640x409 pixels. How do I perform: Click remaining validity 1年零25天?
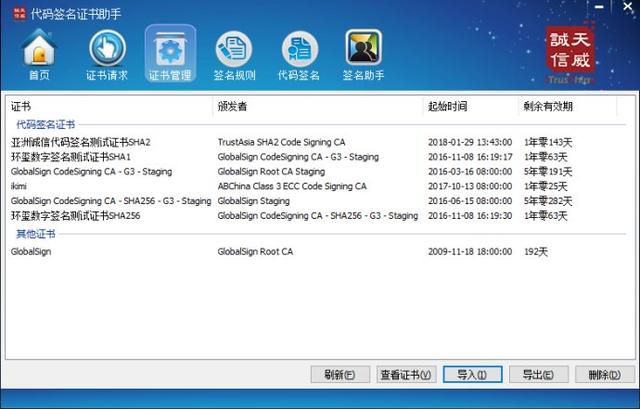[x=546, y=186]
